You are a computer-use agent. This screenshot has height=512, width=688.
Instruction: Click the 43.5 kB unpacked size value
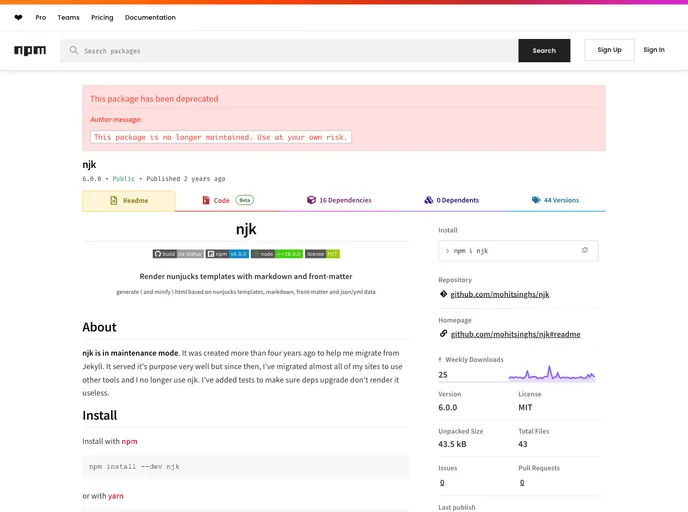point(452,444)
